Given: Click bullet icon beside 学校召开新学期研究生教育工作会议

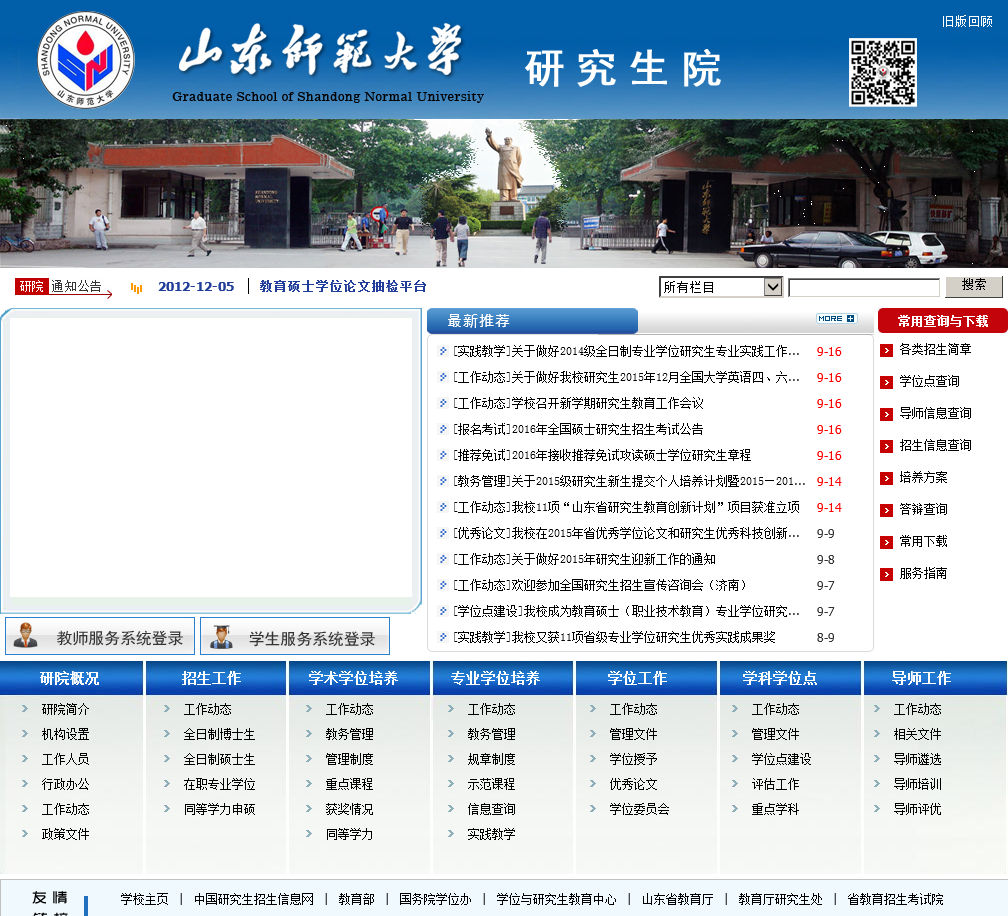Looking at the screenshot, I should pyautogui.click(x=443, y=403).
